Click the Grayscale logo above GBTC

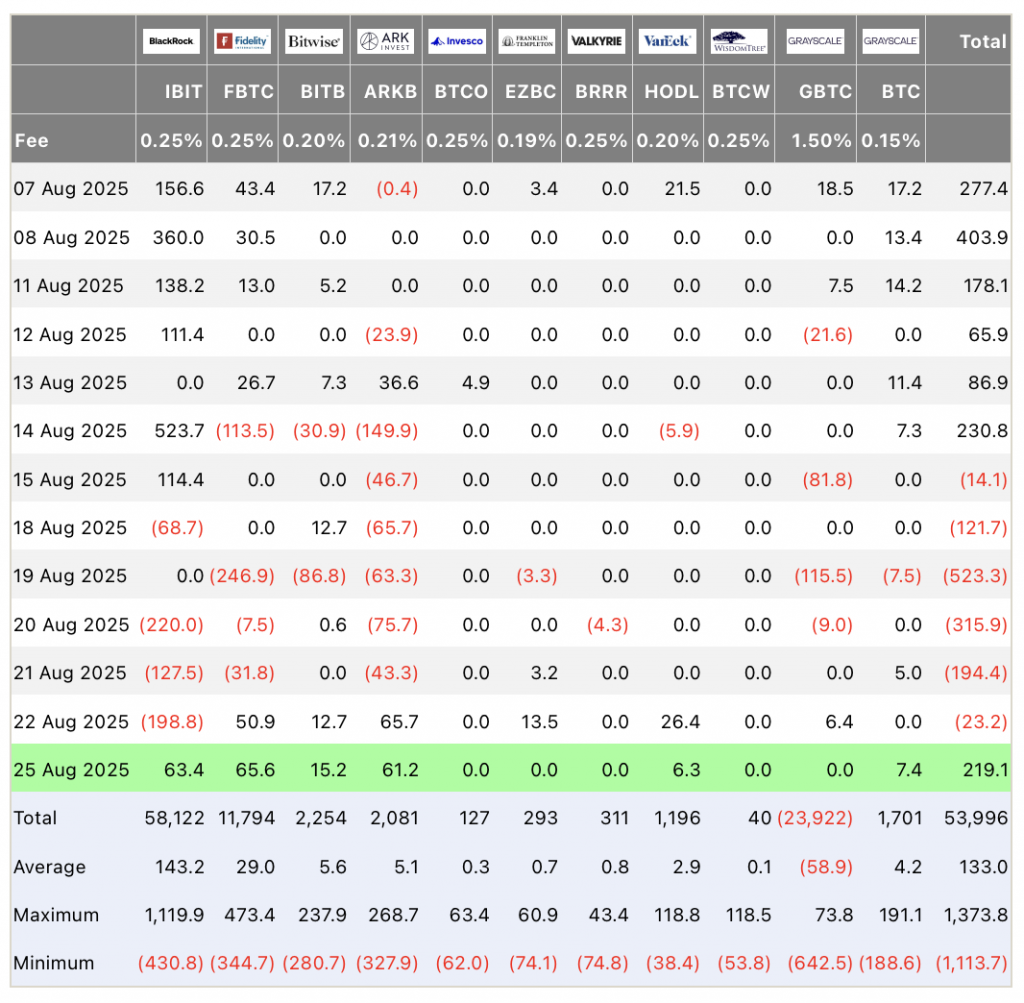point(815,41)
